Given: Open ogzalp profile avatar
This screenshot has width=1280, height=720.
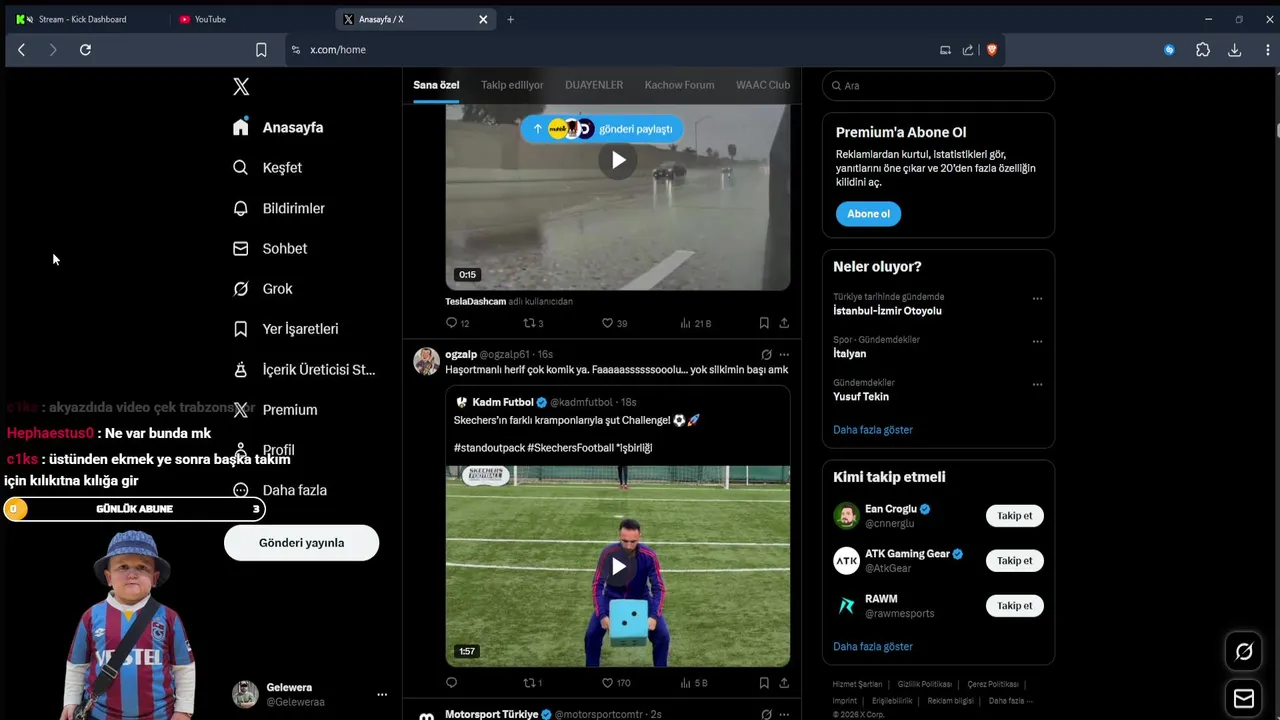Looking at the screenshot, I should coord(427,361).
